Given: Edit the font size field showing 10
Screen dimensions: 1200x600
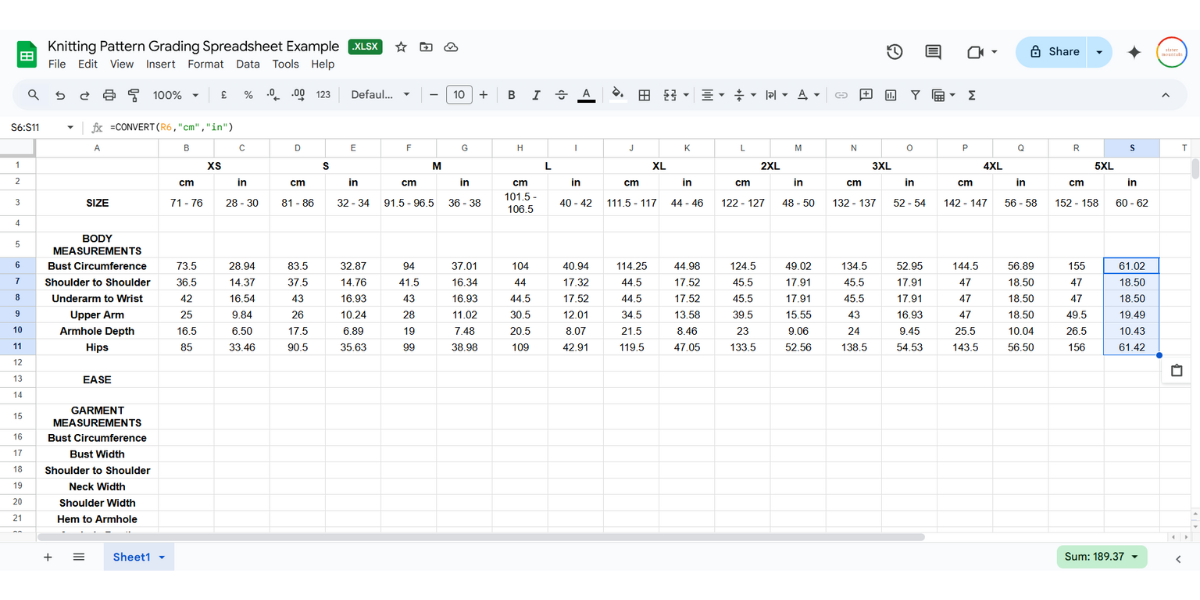Looking at the screenshot, I should click(x=459, y=95).
